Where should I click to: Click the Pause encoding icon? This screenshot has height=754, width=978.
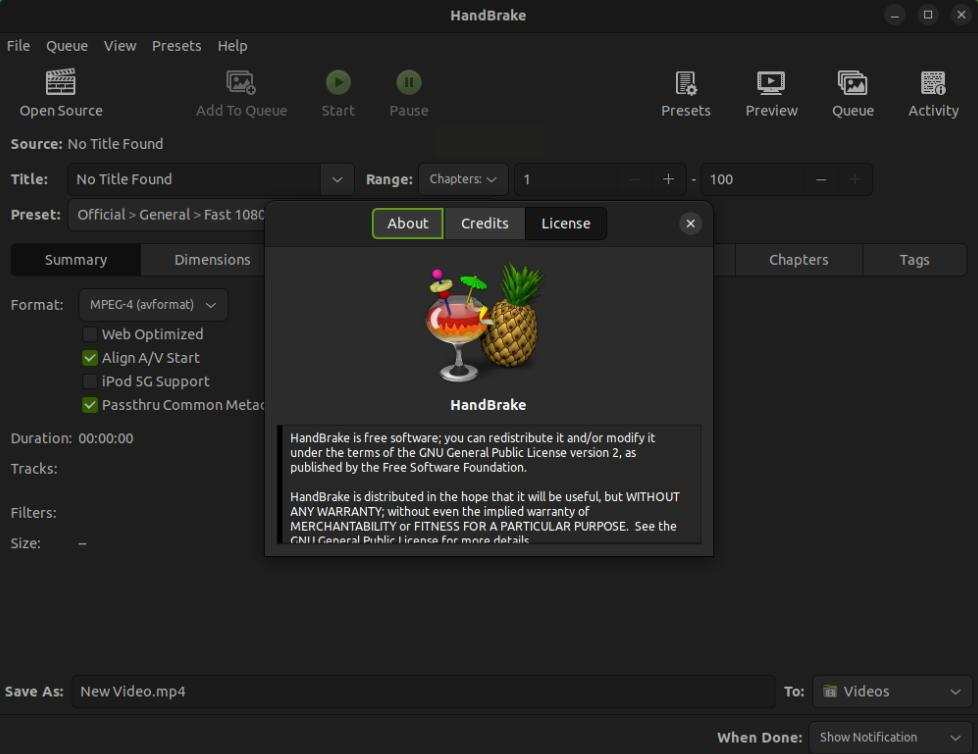[x=409, y=82]
